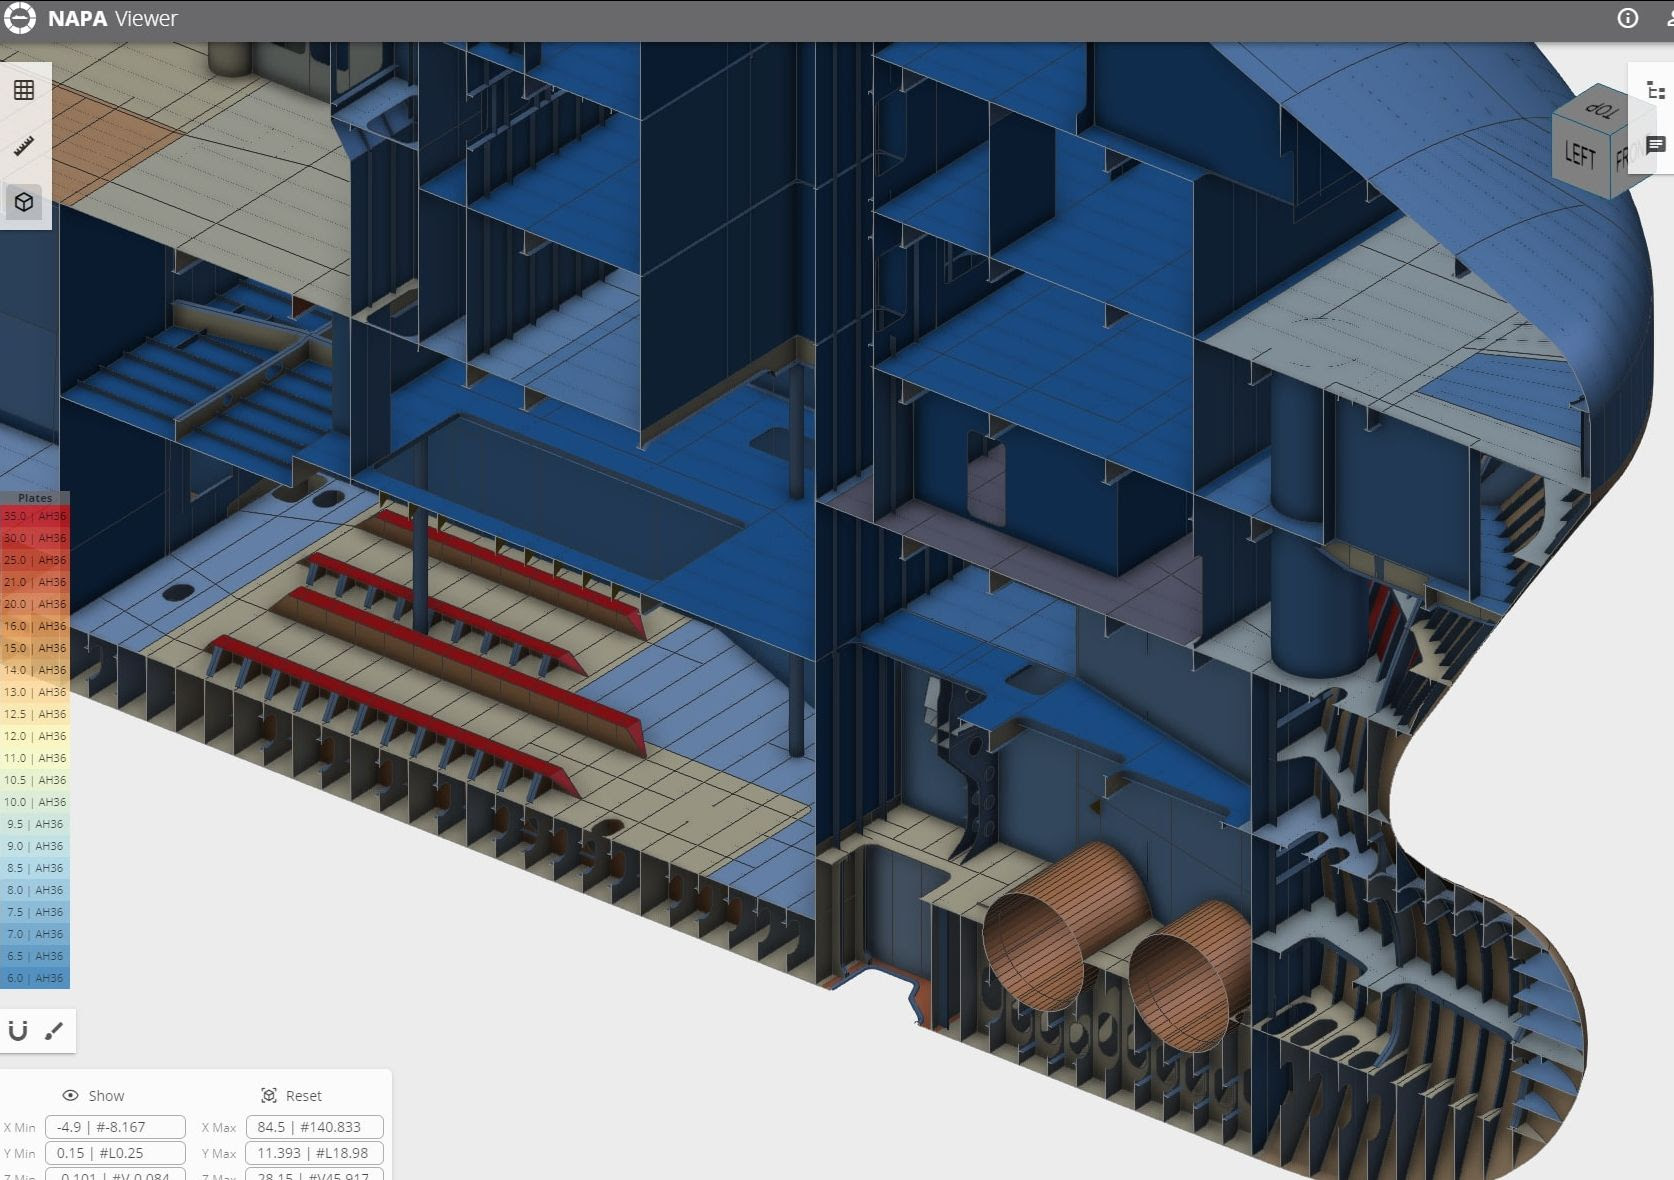Click the LEFT face of view cube
This screenshot has height=1180, width=1674.
click(1580, 155)
